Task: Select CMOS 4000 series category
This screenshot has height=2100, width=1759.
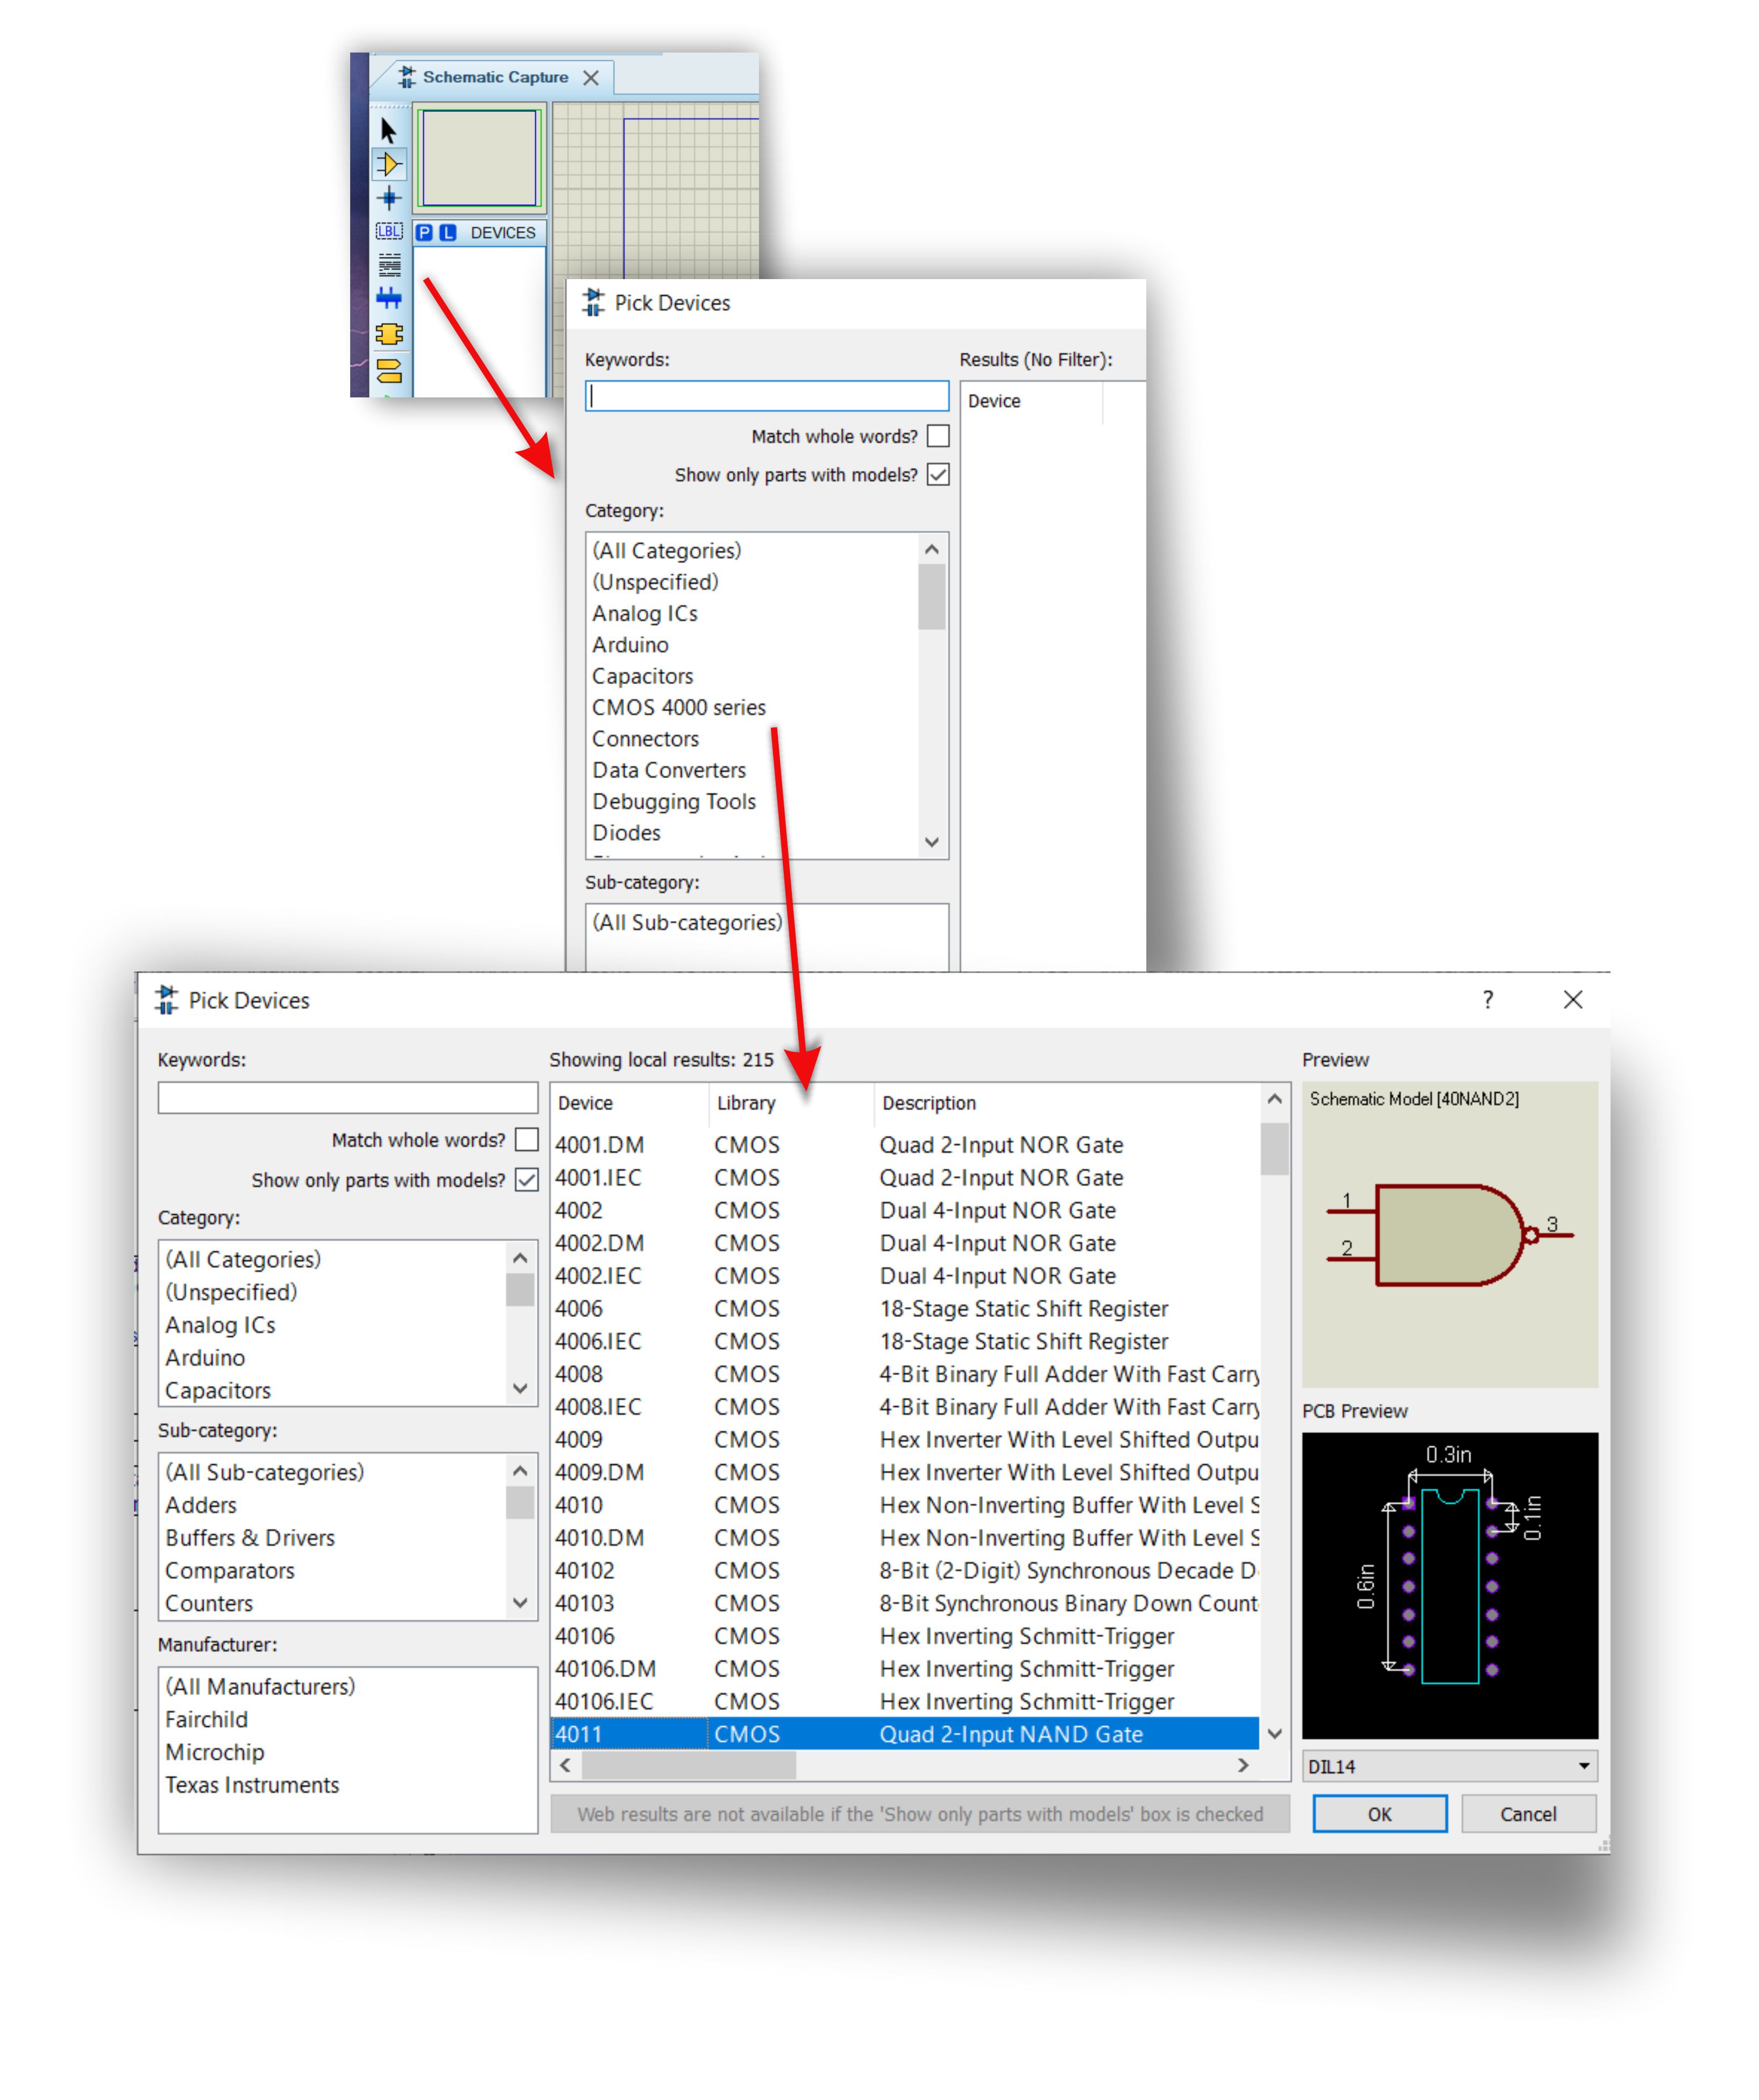Action: [x=679, y=707]
